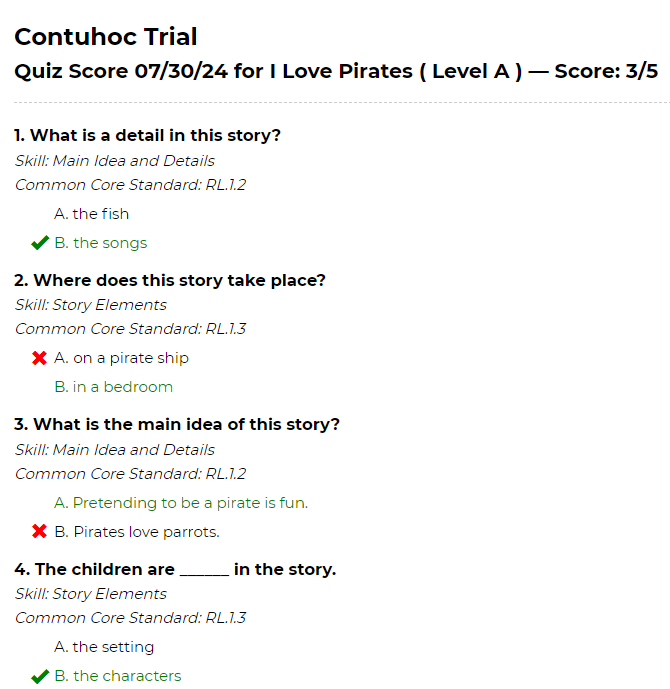Image resolution: width=670 pixels, height=689 pixels.
Task: Click the green checkmark beside "the characters"
Action: pyautogui.click(x=40, y=676)
